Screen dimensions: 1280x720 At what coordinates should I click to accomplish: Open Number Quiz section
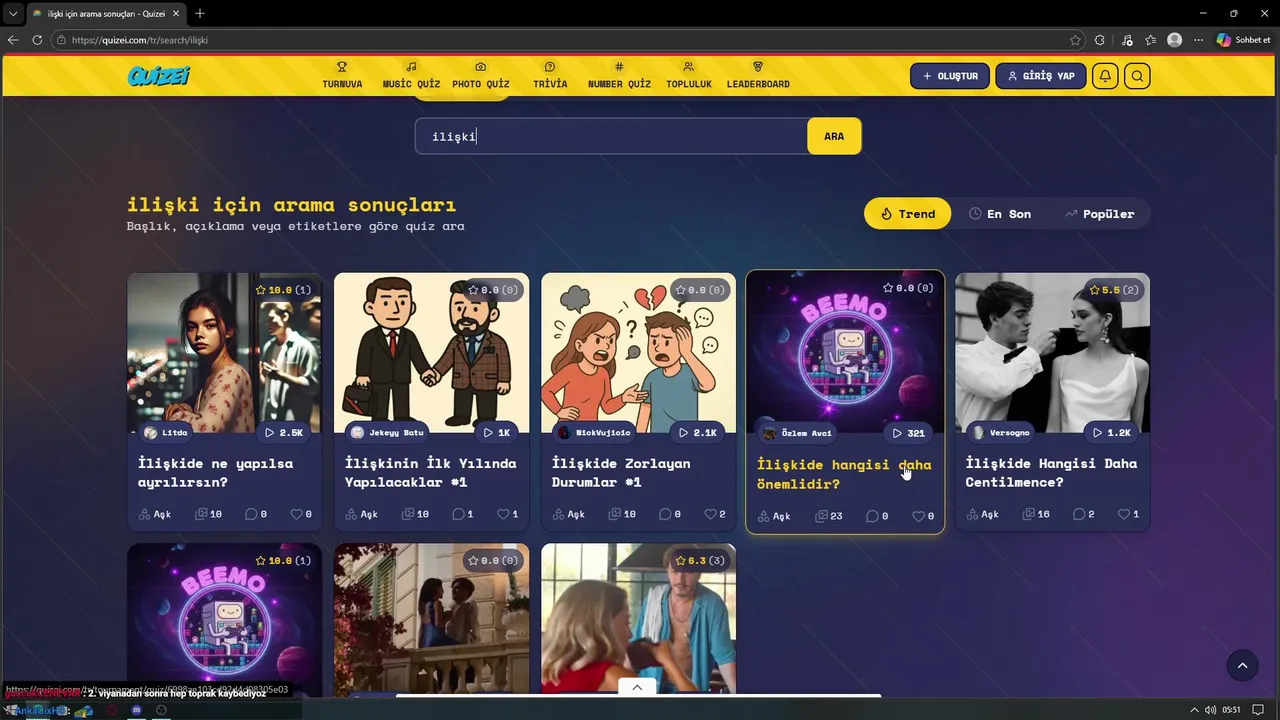pos(619,76)
